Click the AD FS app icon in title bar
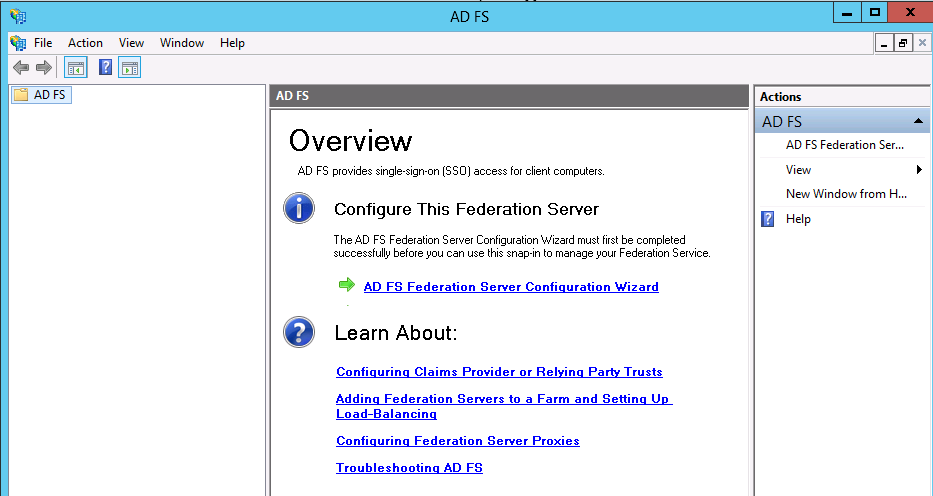Image resolution: width=933 pixels, height=496 pixels. pos(18,16)
